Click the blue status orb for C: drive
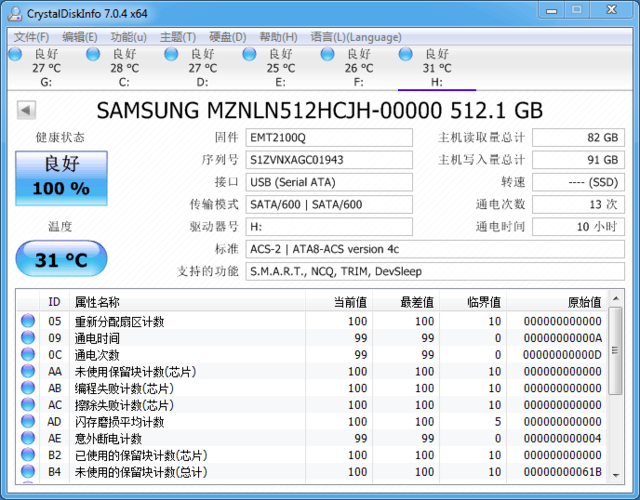The image size is (640, 500). [93, 54]
